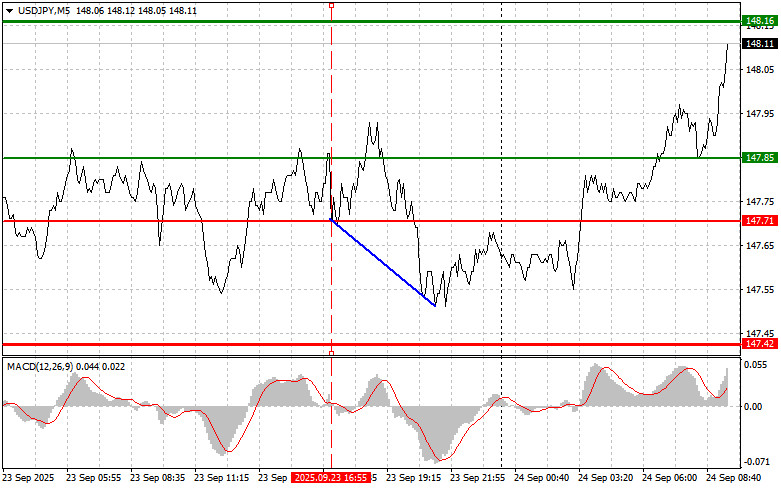Click the 23 Sep 2025 time label

(x=28, y=478)
